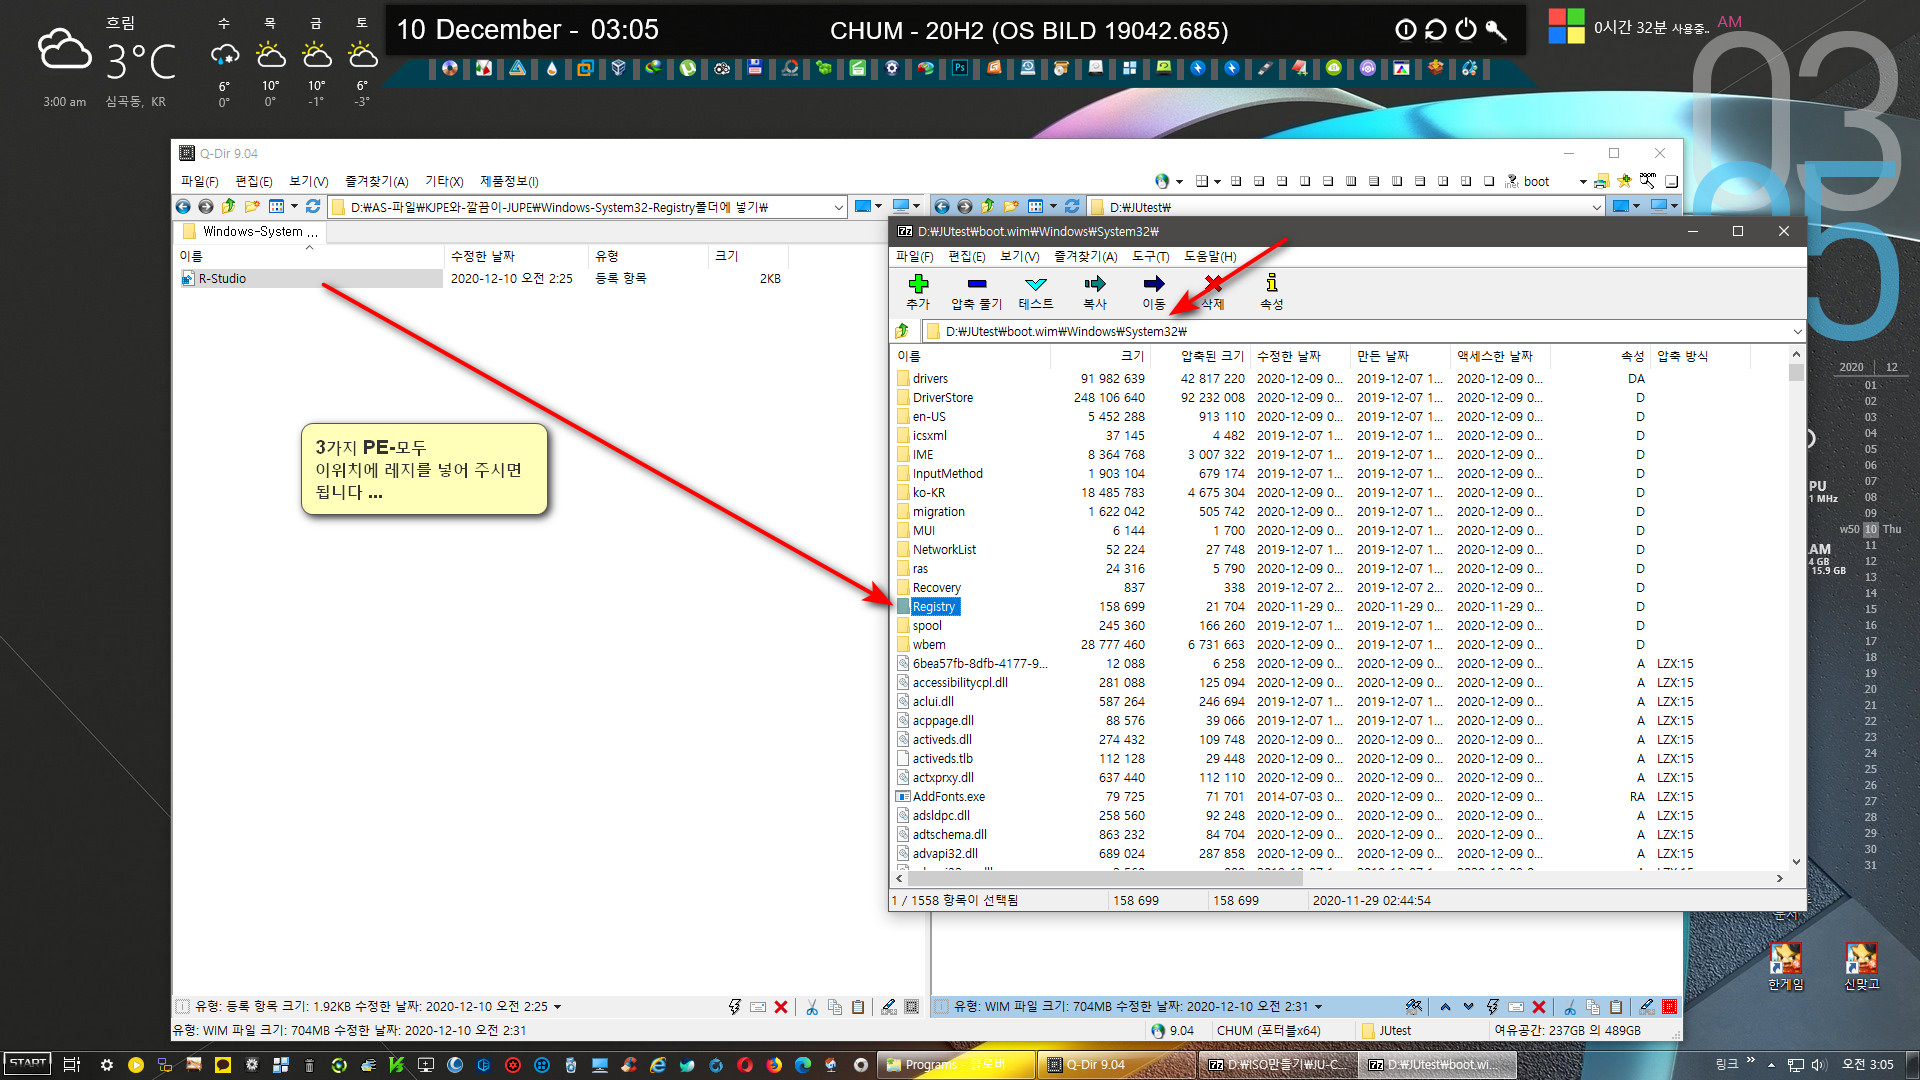
Task: Click 7-Zip horizontal scrollbar right arrow
Action: coord(1779,878)
